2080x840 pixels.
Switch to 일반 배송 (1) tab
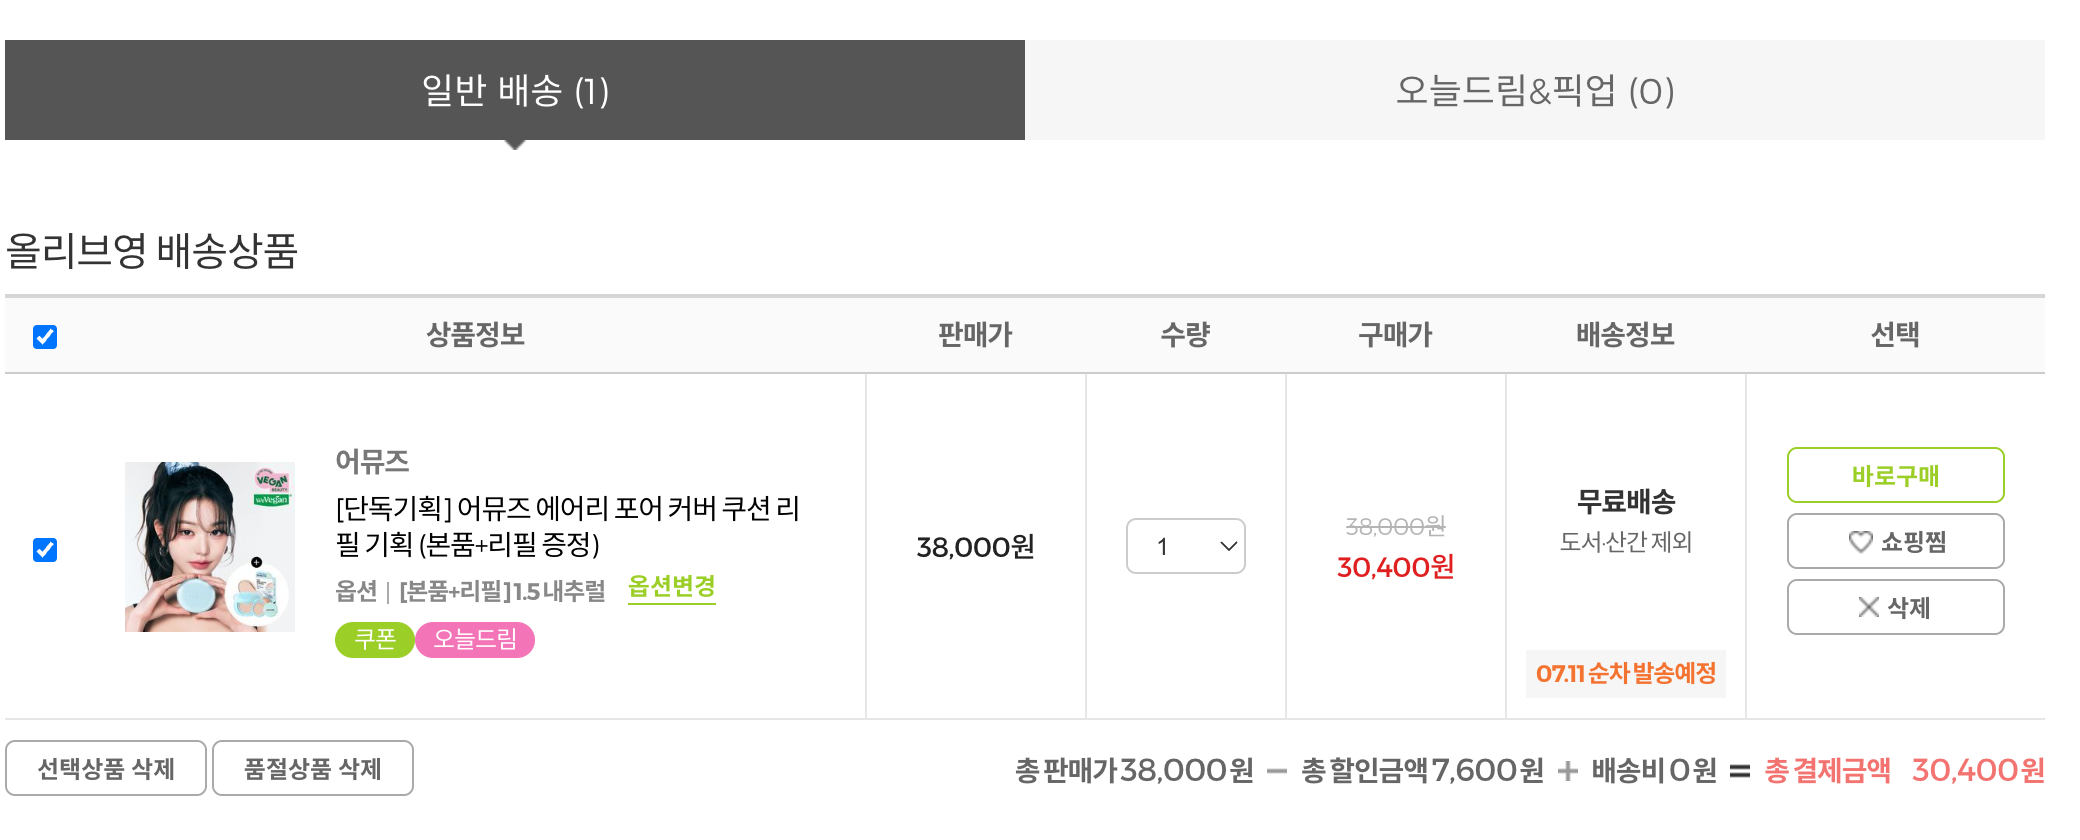click(515, 90)
